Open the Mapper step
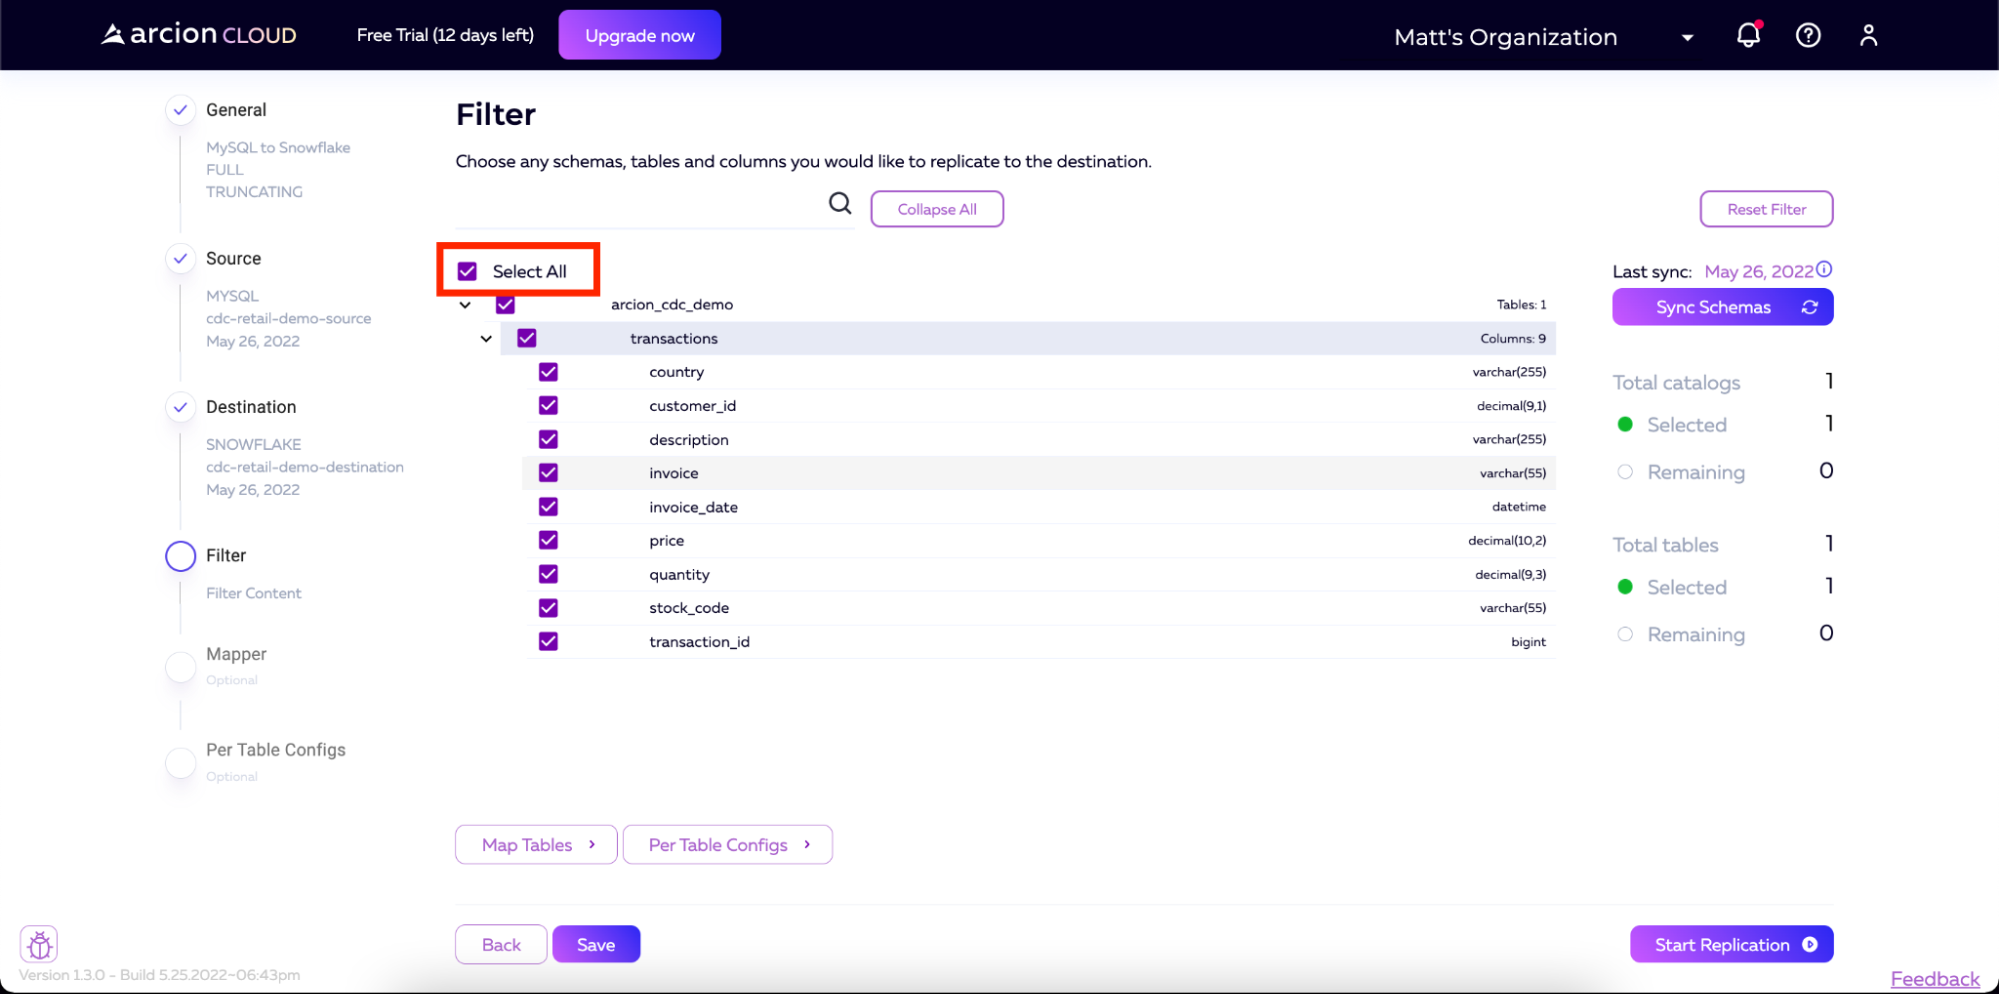1999x994 pixels. click(x=236, y=654)
